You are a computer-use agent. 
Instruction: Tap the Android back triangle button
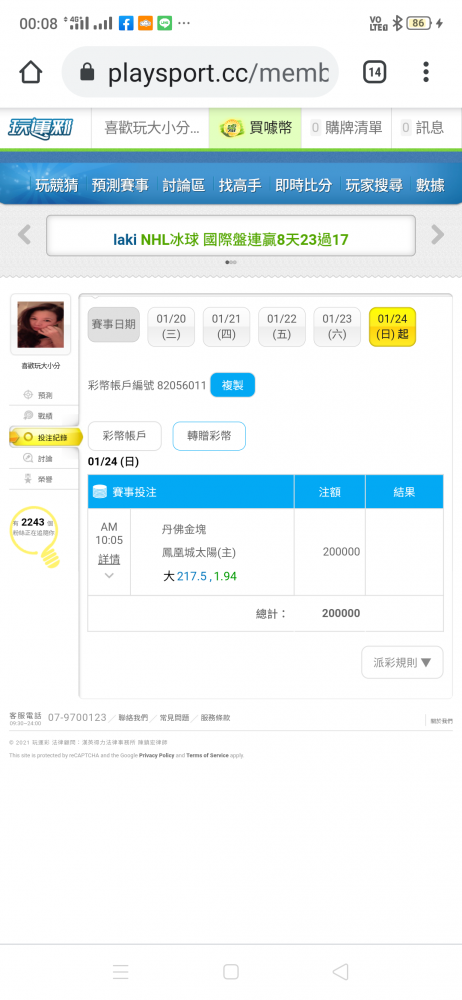pyautogui.click(x=340, y=971)
